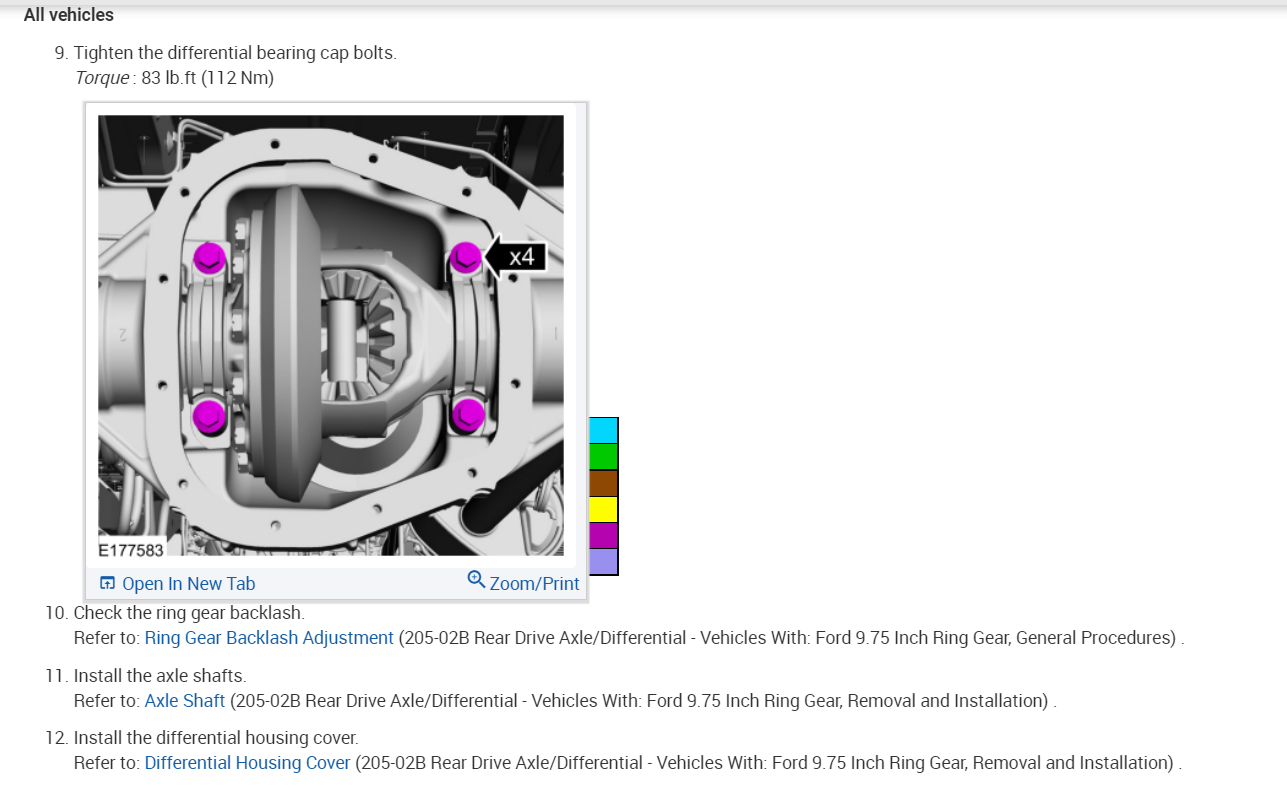Viewport: 1287px width, 799px height.
Task: Open In New Tab link for diagram
Action: point(178,583)
